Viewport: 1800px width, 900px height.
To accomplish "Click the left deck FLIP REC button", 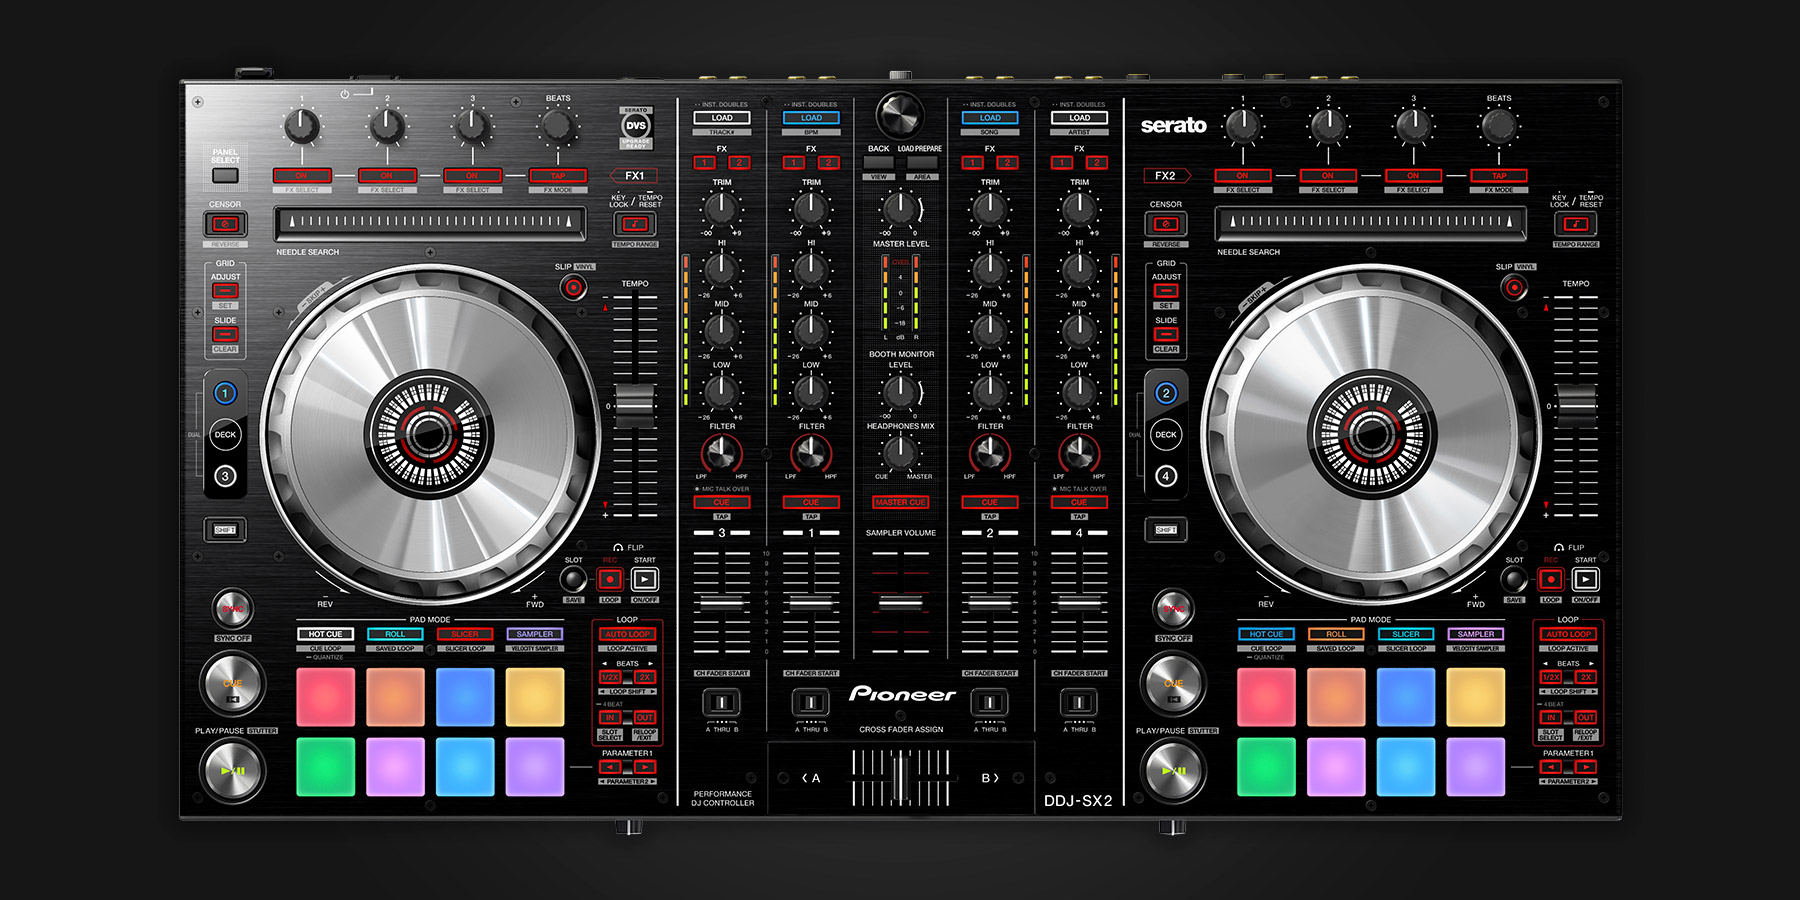I will pyautogui.click(x=610, y=579).
